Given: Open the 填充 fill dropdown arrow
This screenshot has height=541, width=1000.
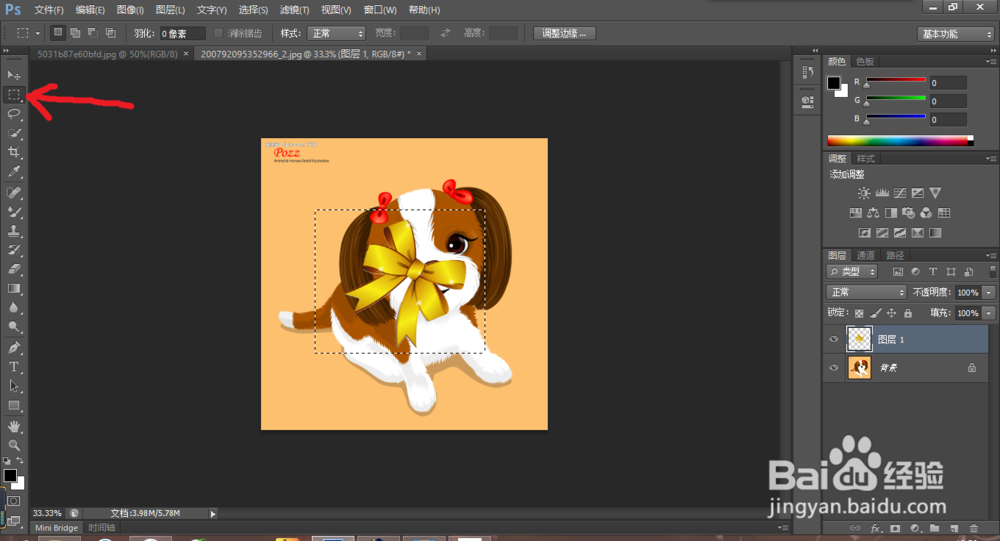Looking at the screenshot, I should click(x=989, y=313).
